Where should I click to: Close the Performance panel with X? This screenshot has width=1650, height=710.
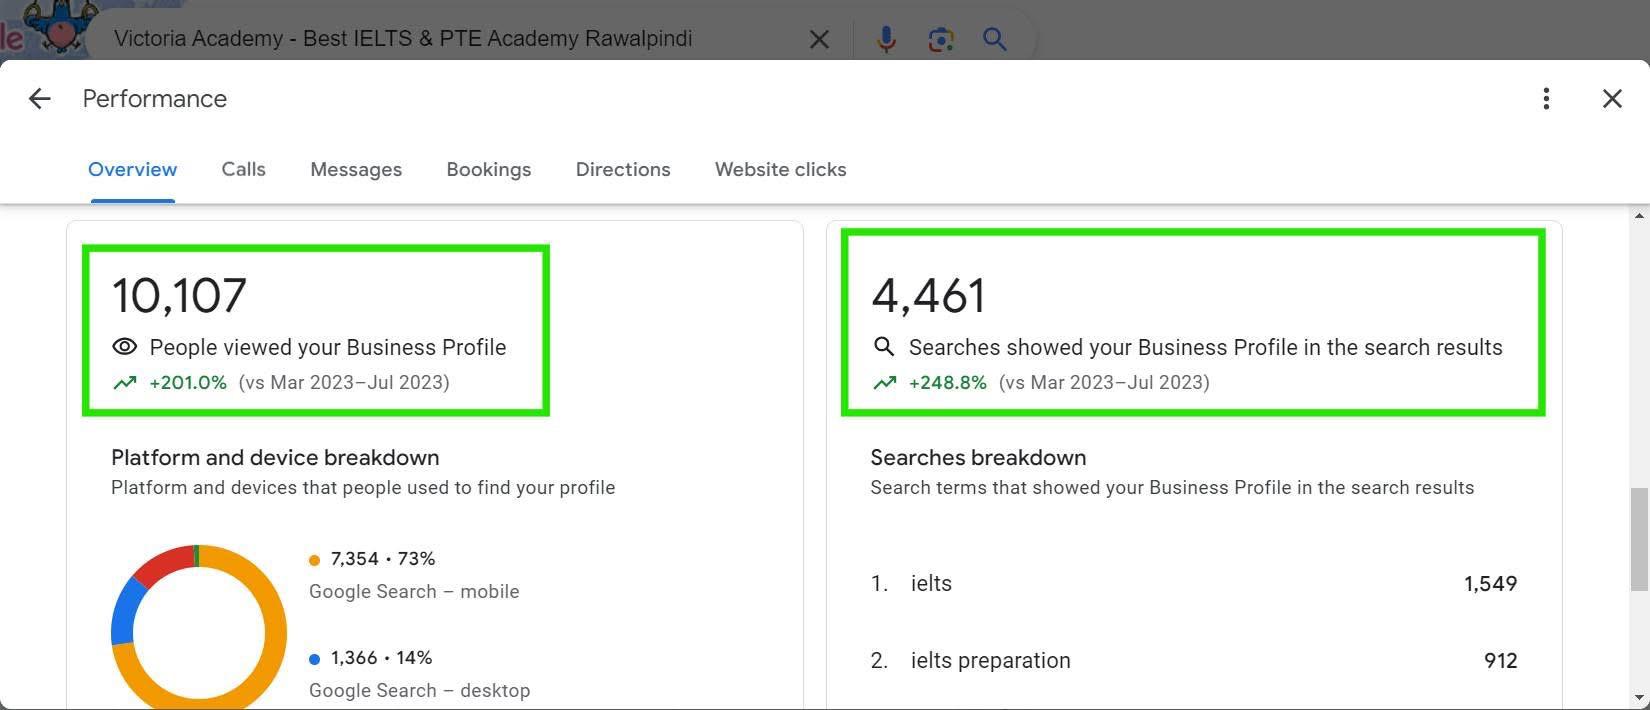coord(1612,98)
